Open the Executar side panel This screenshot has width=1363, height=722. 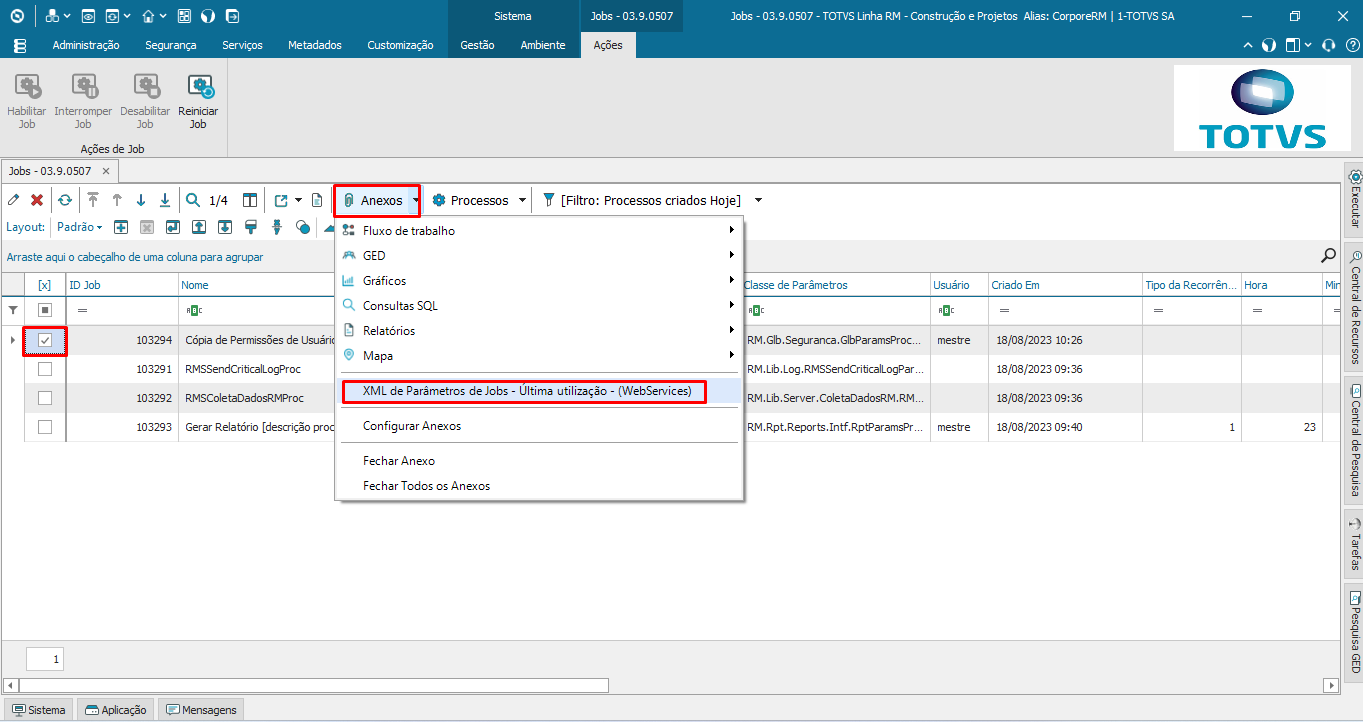[x=1354, y=199]
